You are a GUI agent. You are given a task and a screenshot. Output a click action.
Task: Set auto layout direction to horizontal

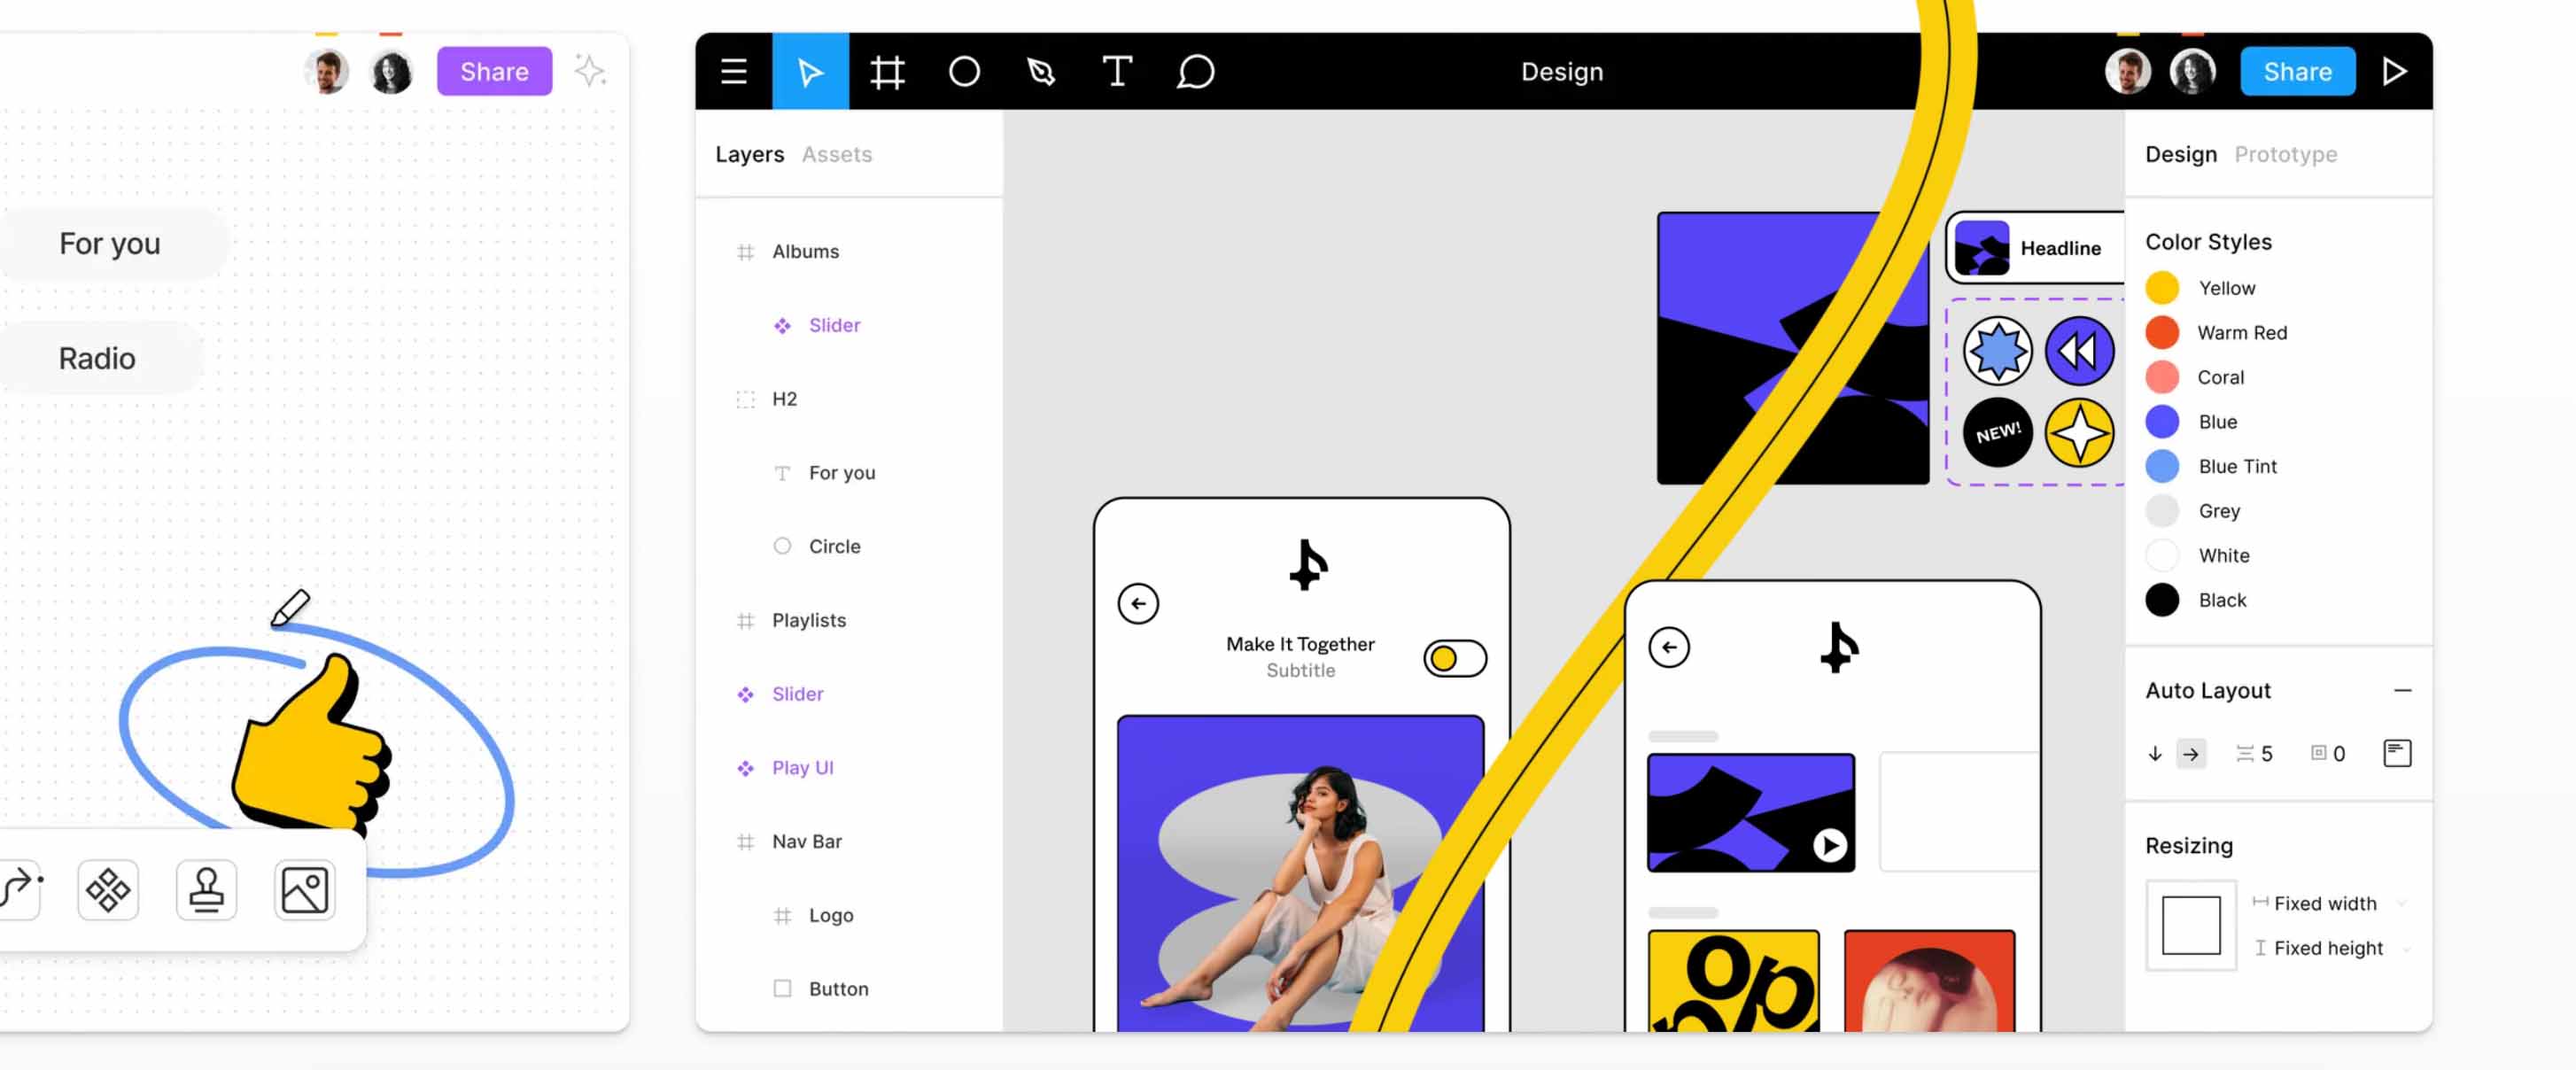(2190, 753)
